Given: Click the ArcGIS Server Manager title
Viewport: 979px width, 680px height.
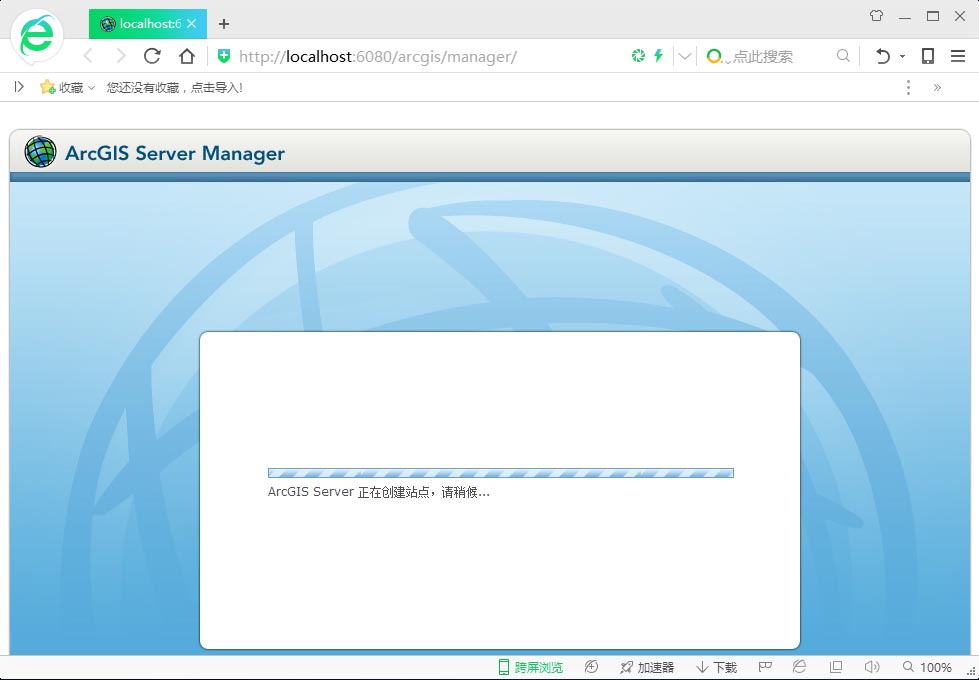Looking at the screenshot, I should [x=175, y=153].
